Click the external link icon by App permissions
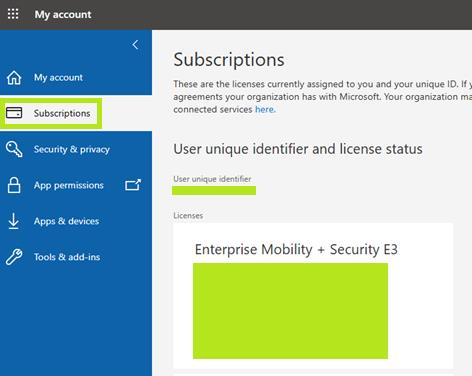 (133, 185)
